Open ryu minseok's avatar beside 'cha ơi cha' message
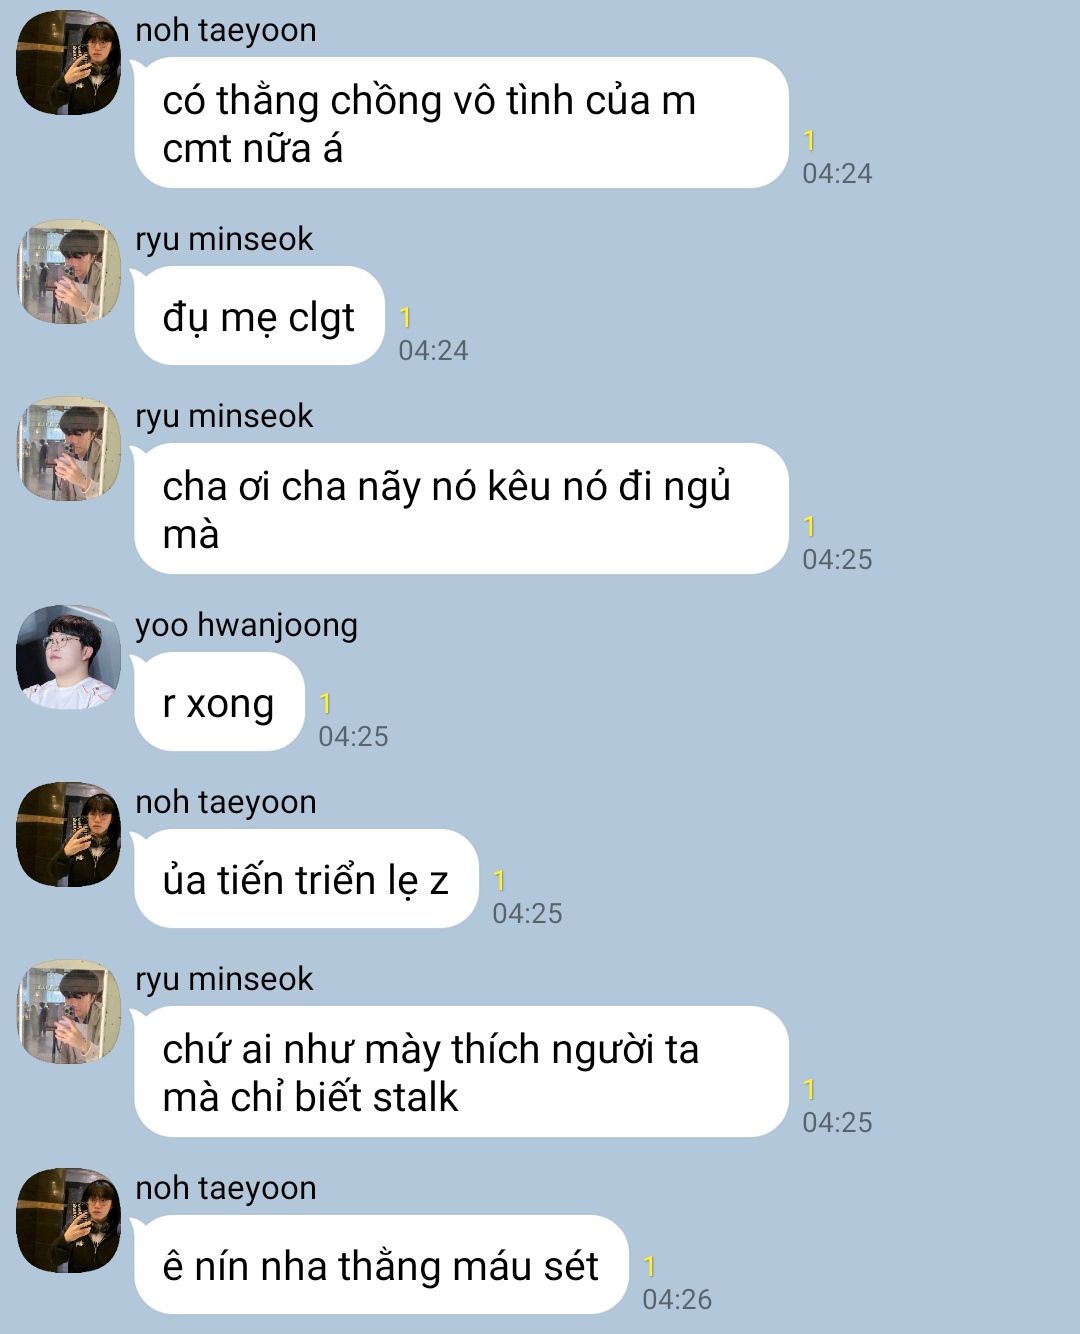The image size is (1080, 1334). (69, 449)
